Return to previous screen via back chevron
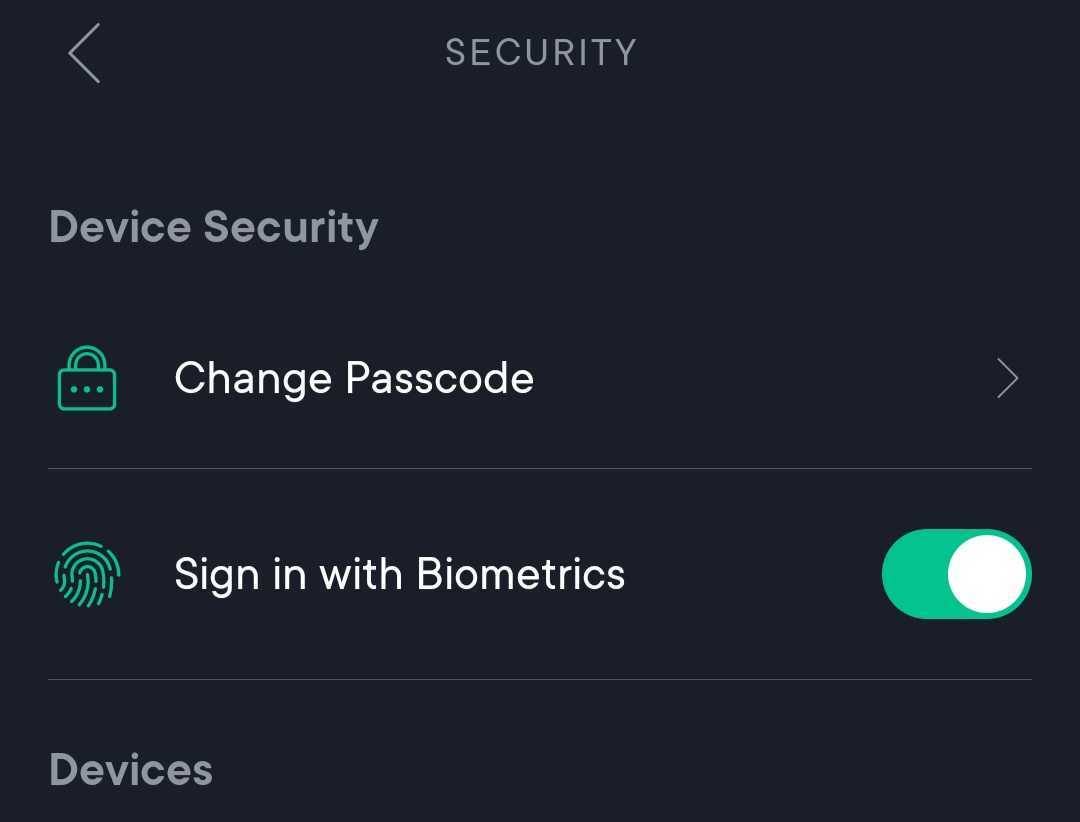The image size is (1080, 822). click(x=84, y=53)
